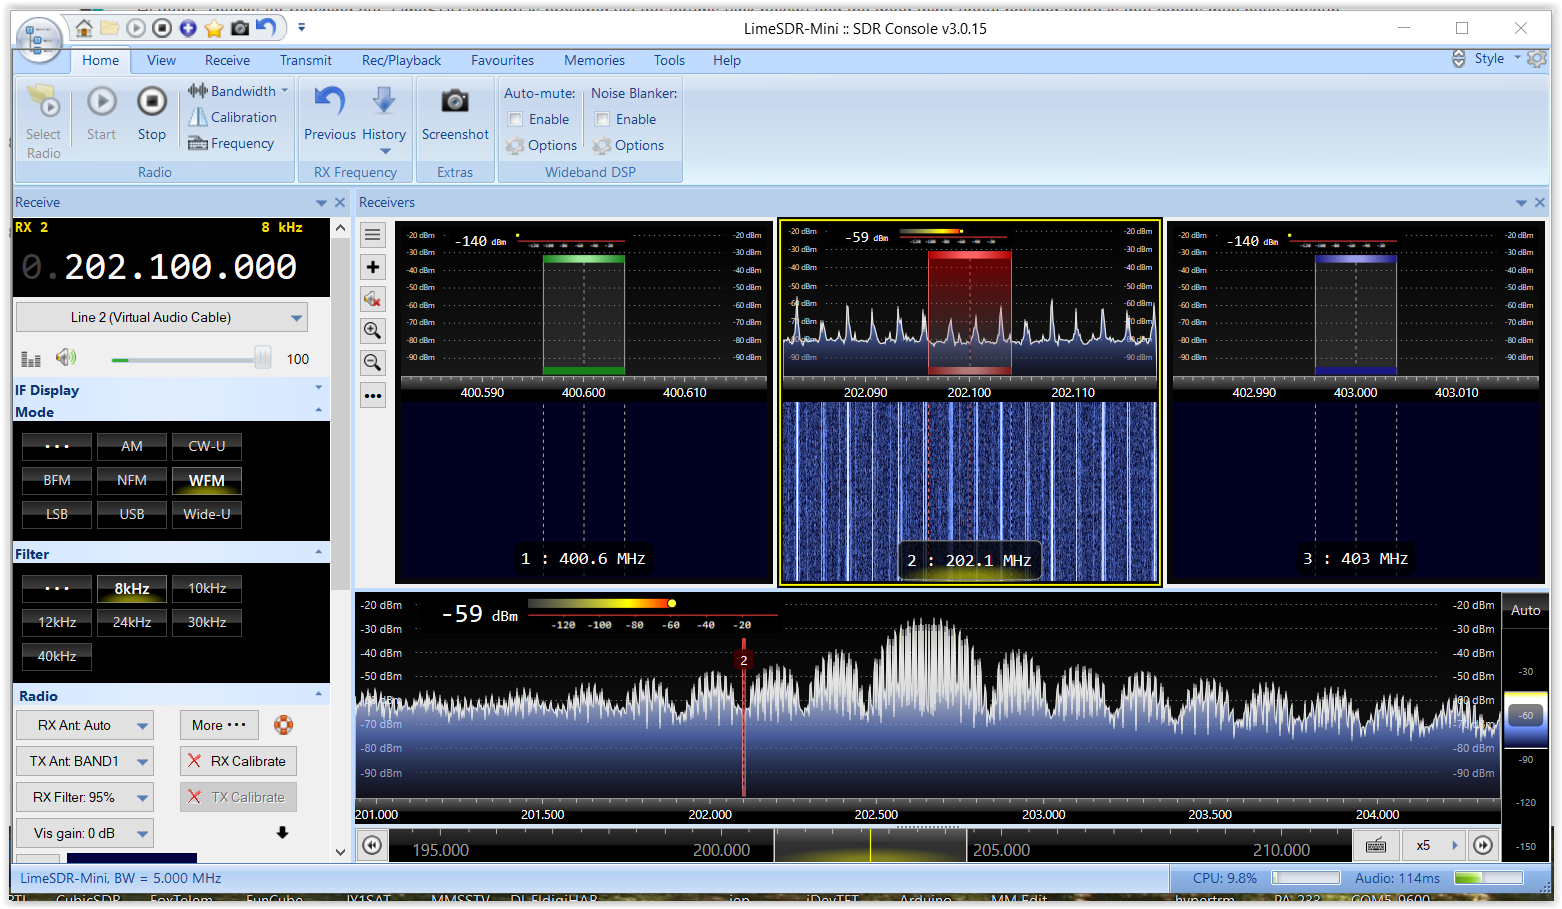Image resolution: width=1562 pixels, height=909 pixels.
Task: Open RX Filter 95% dropdown
Action: pyautogui.click(x=85, y=797)
